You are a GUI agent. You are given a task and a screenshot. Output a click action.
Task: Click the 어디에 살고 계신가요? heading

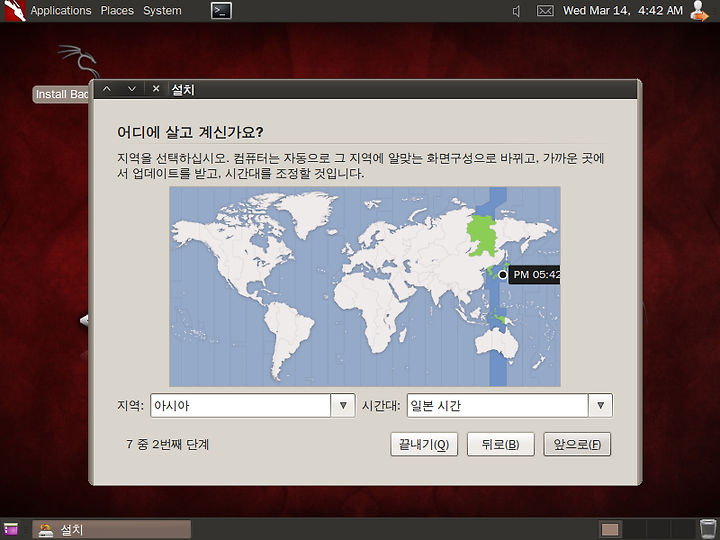190,132
